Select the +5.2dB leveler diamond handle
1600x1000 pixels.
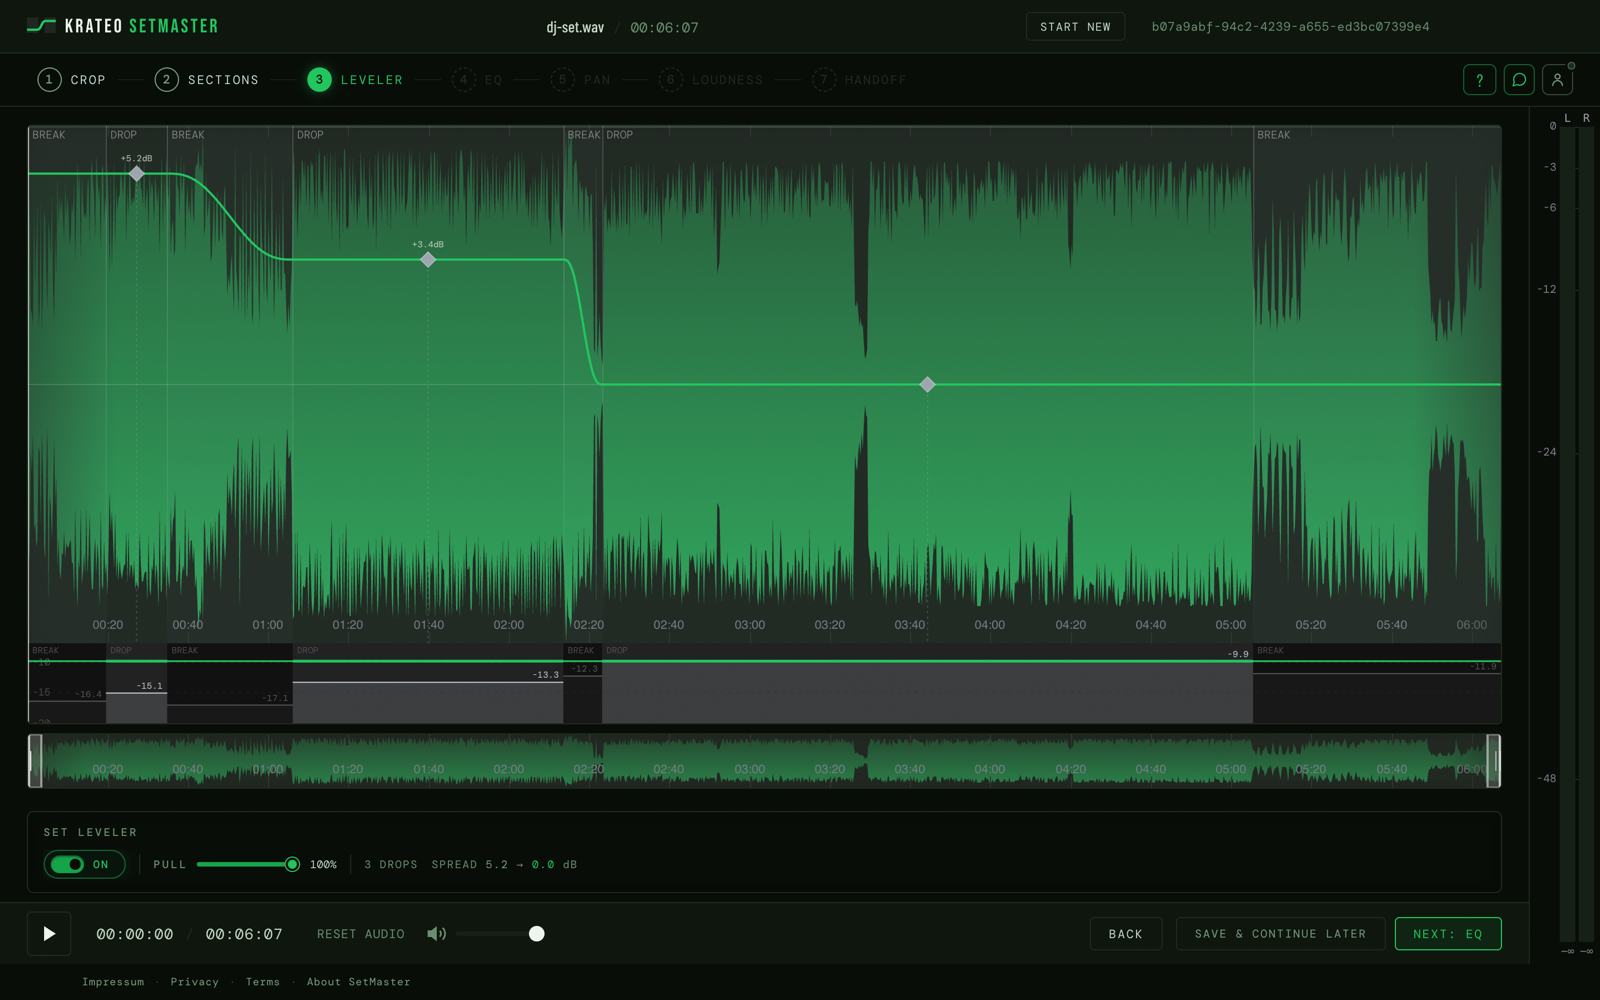tap(137, 174)
